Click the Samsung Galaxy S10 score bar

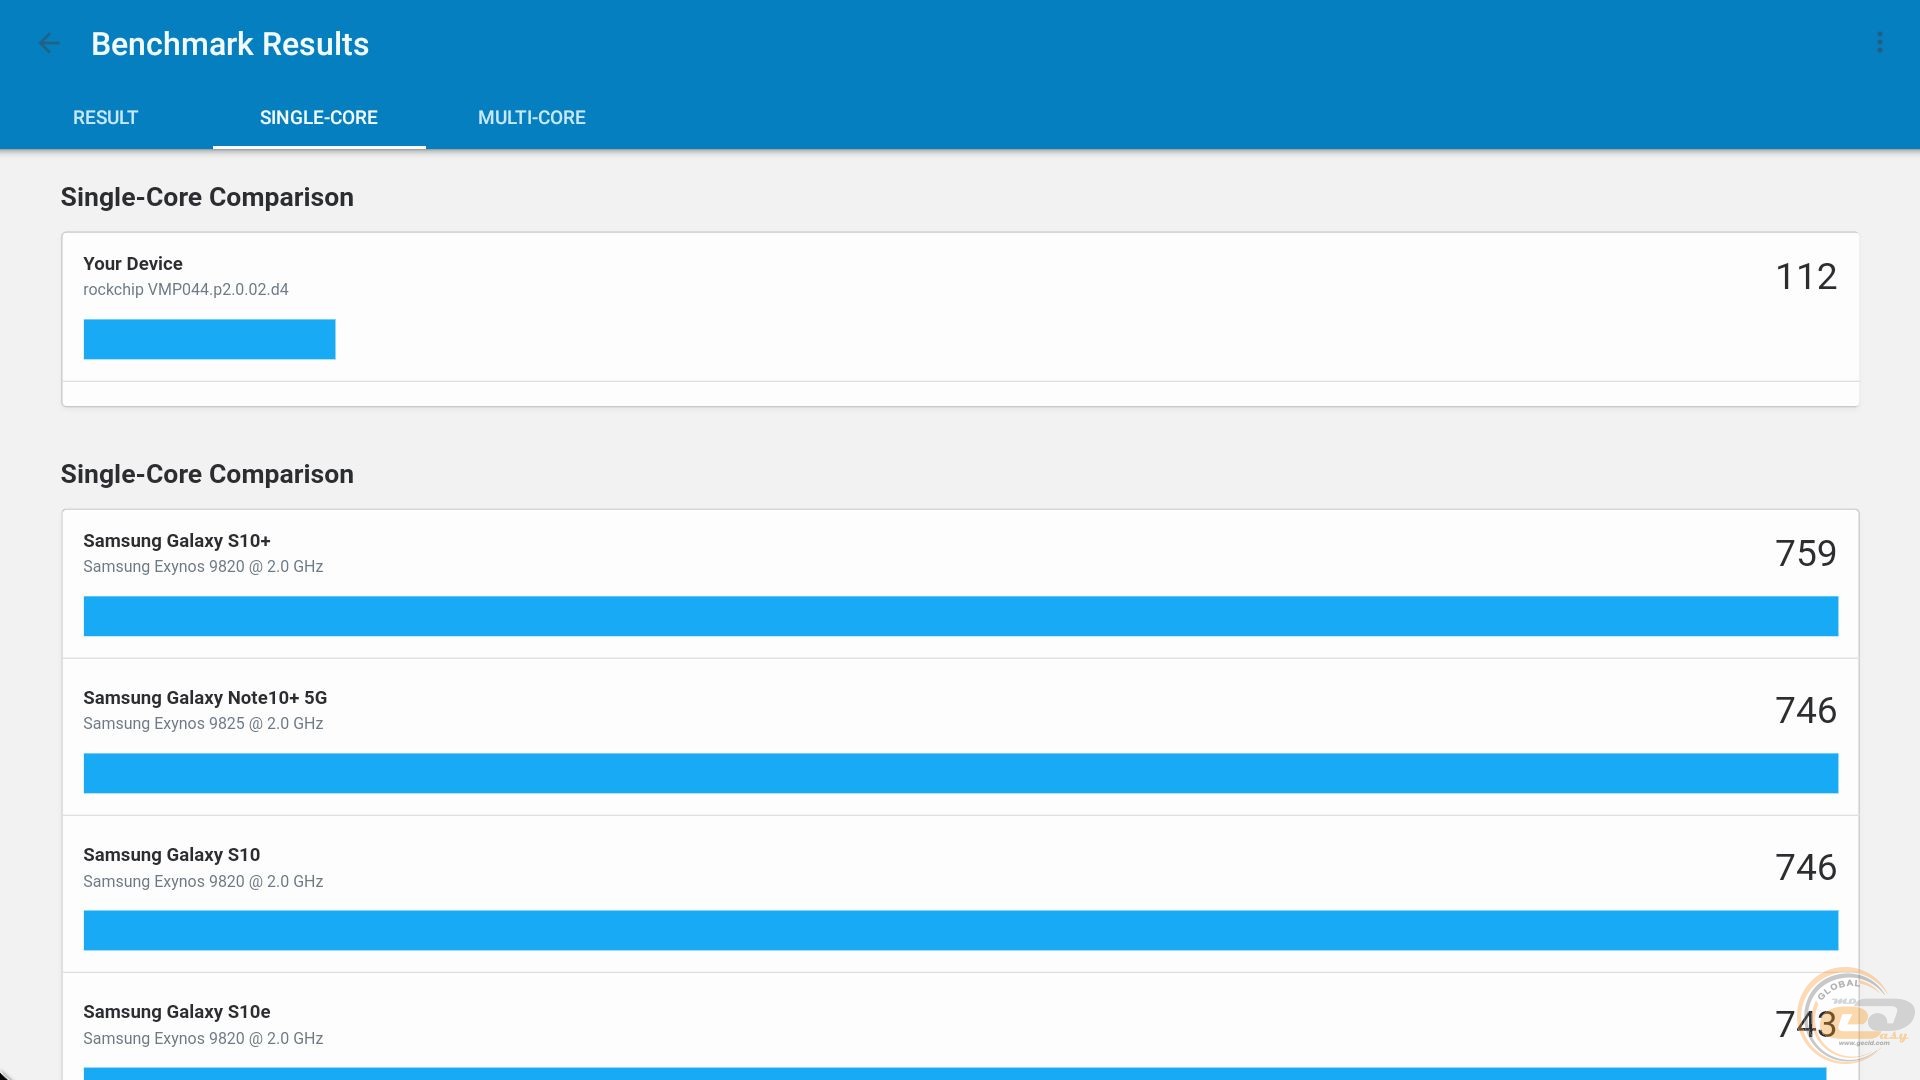pos(960,930)
